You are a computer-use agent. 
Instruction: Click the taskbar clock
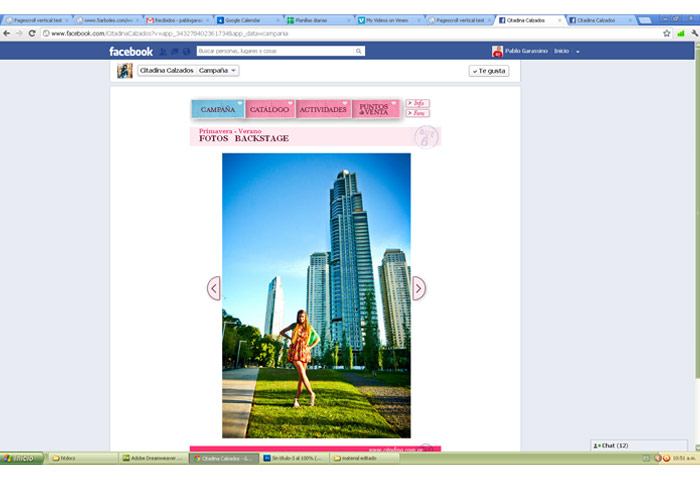pos(684,458)
